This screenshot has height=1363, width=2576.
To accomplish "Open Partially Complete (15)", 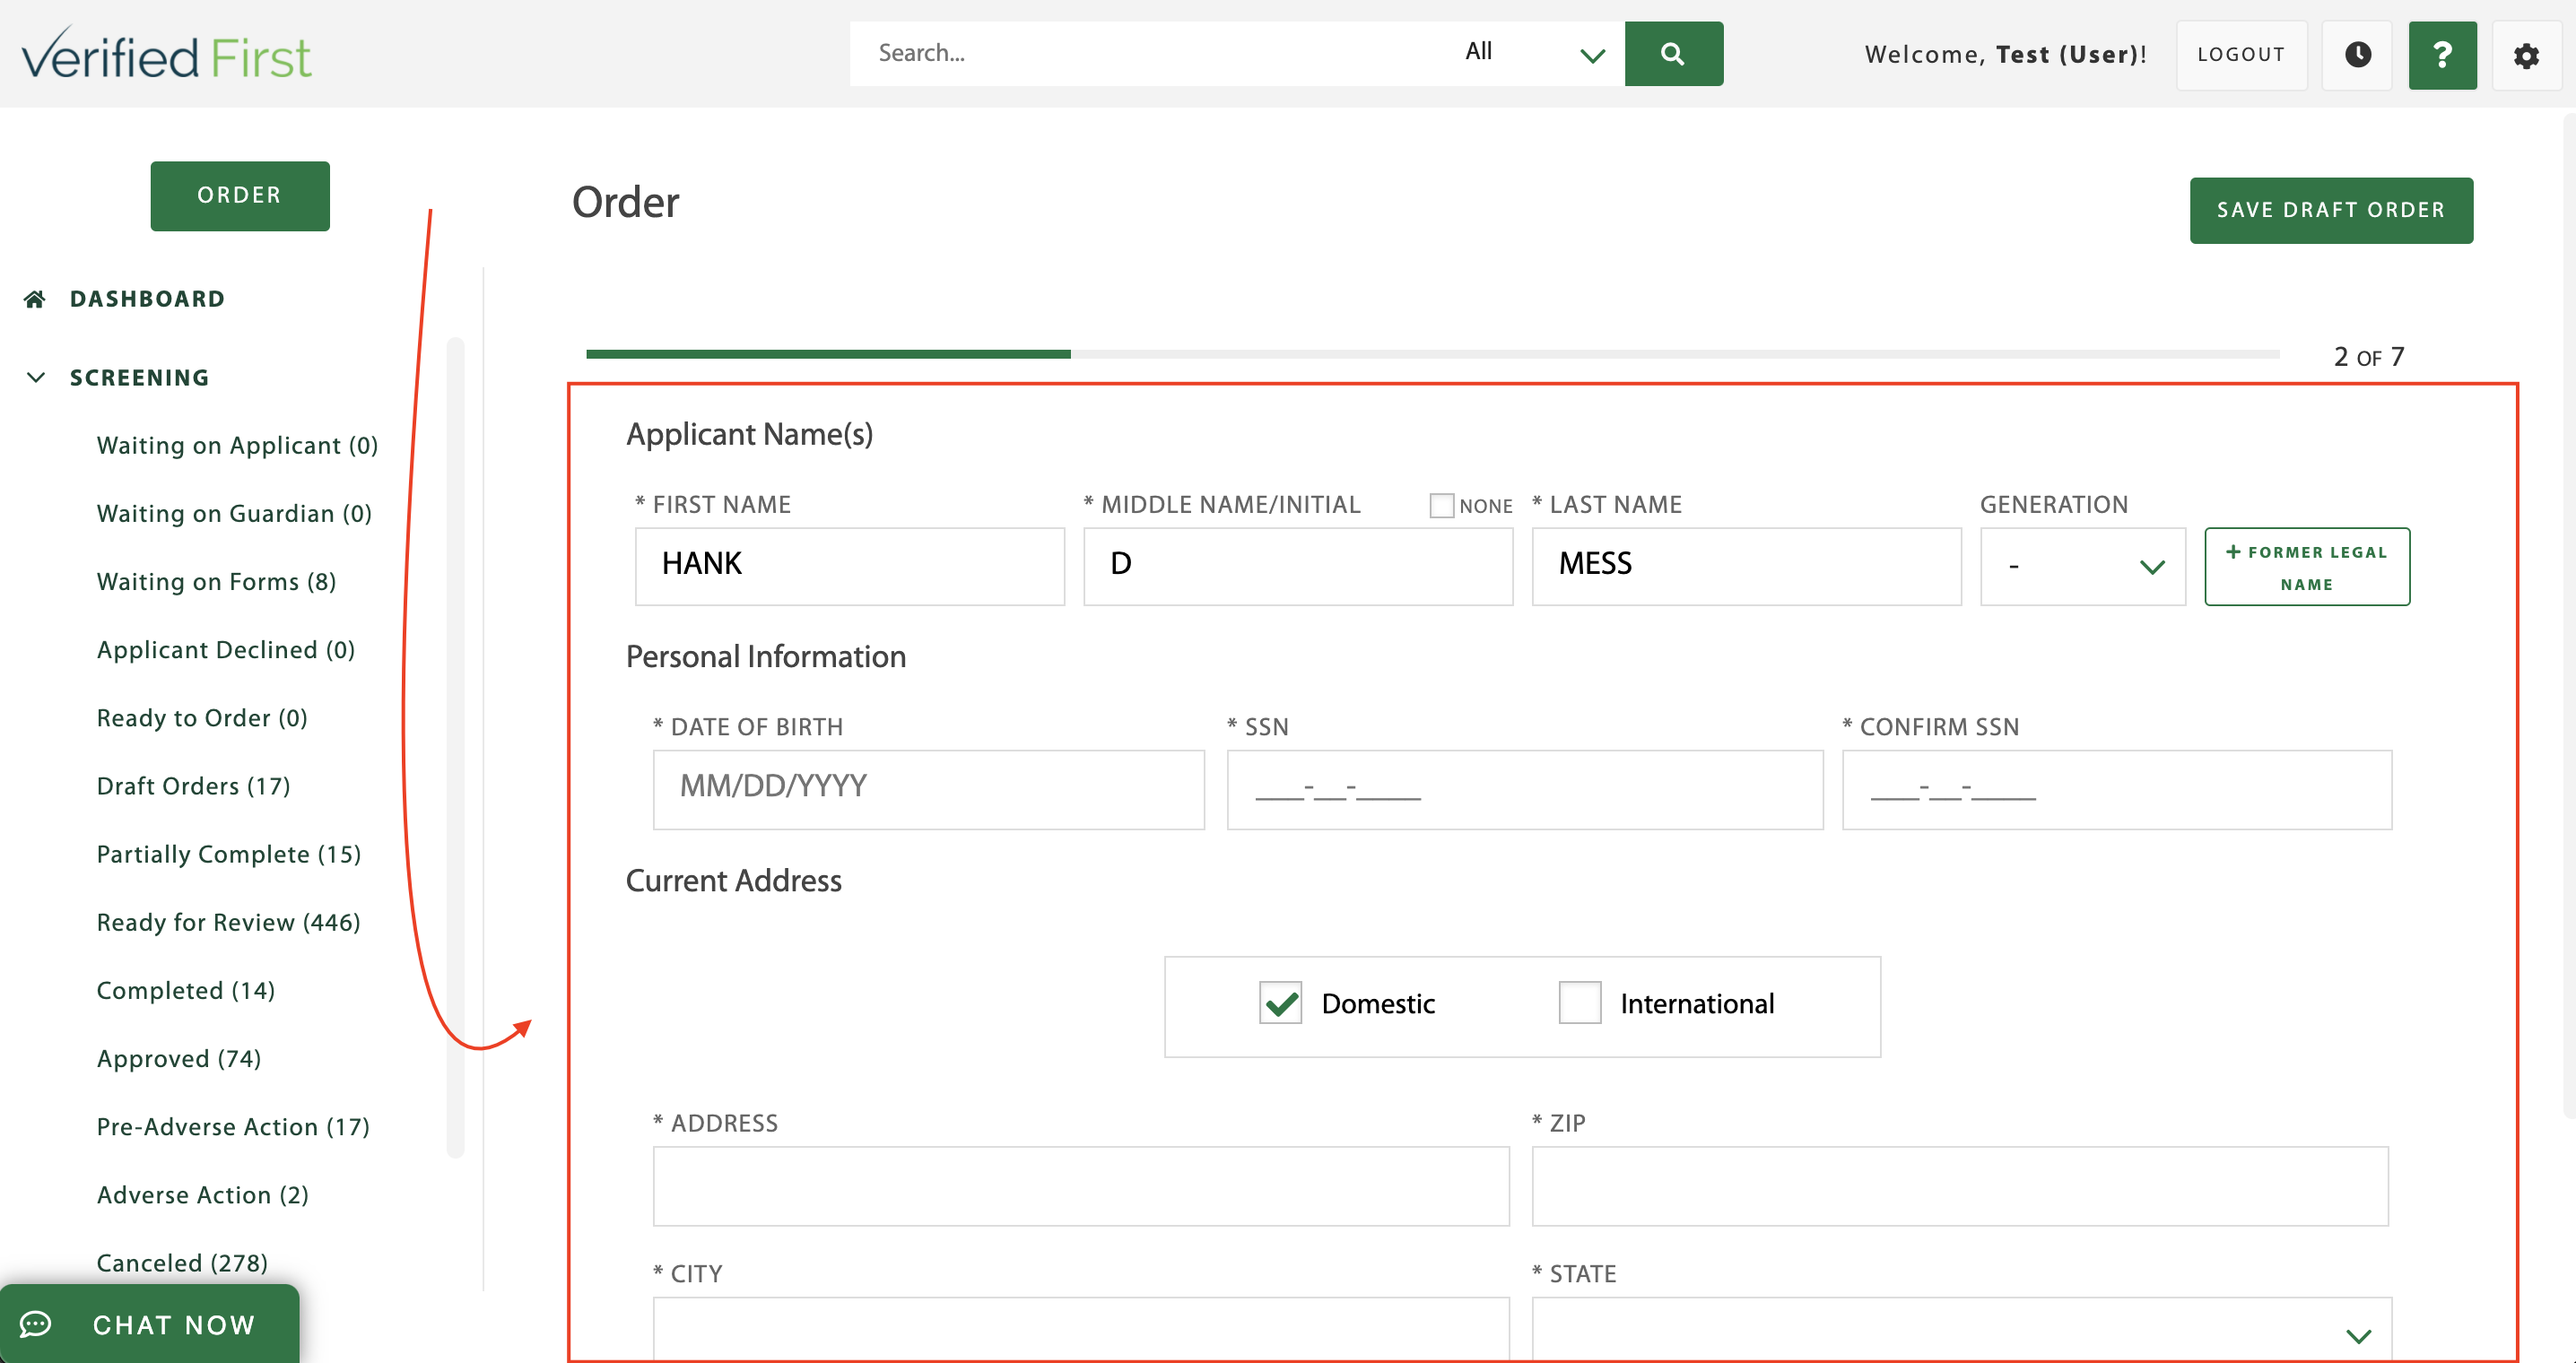I will 228,854.
